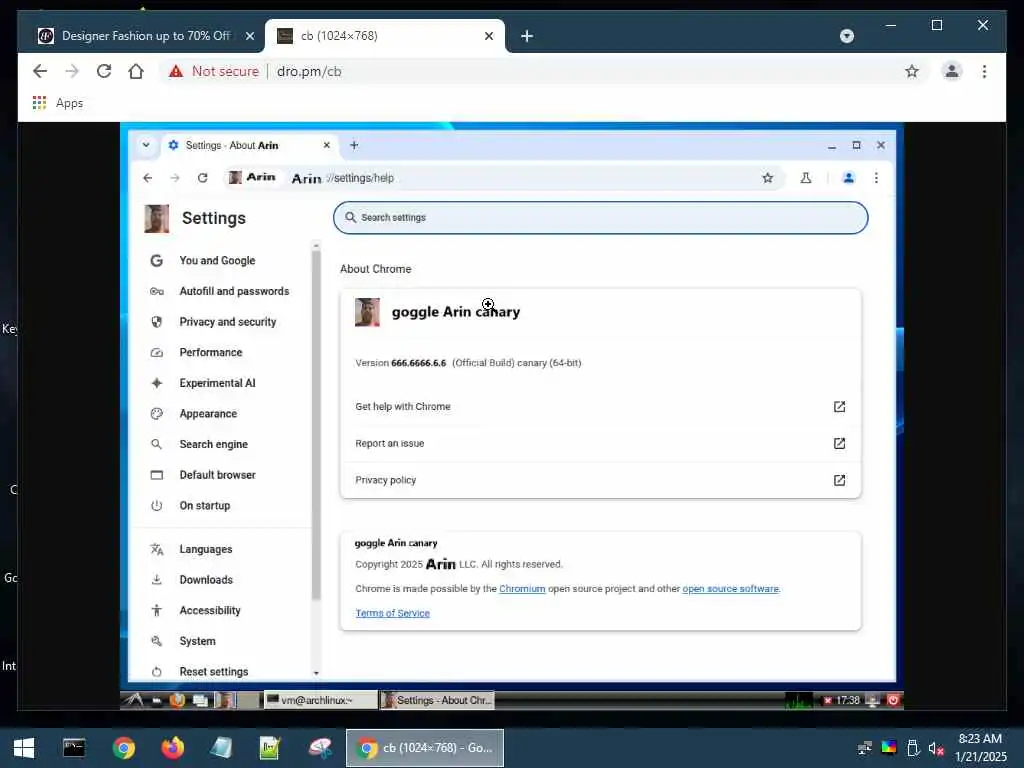Go back in outer Chrome window
The width and height of the screenshot is (1024, 768).
[x=40, y=71]
